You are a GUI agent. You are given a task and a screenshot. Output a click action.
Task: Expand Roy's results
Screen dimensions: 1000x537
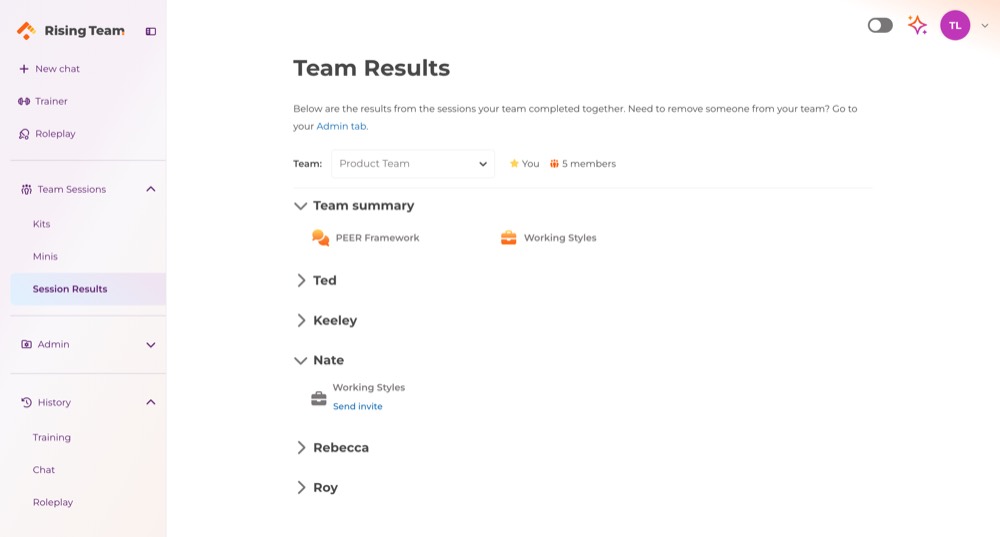301,488
